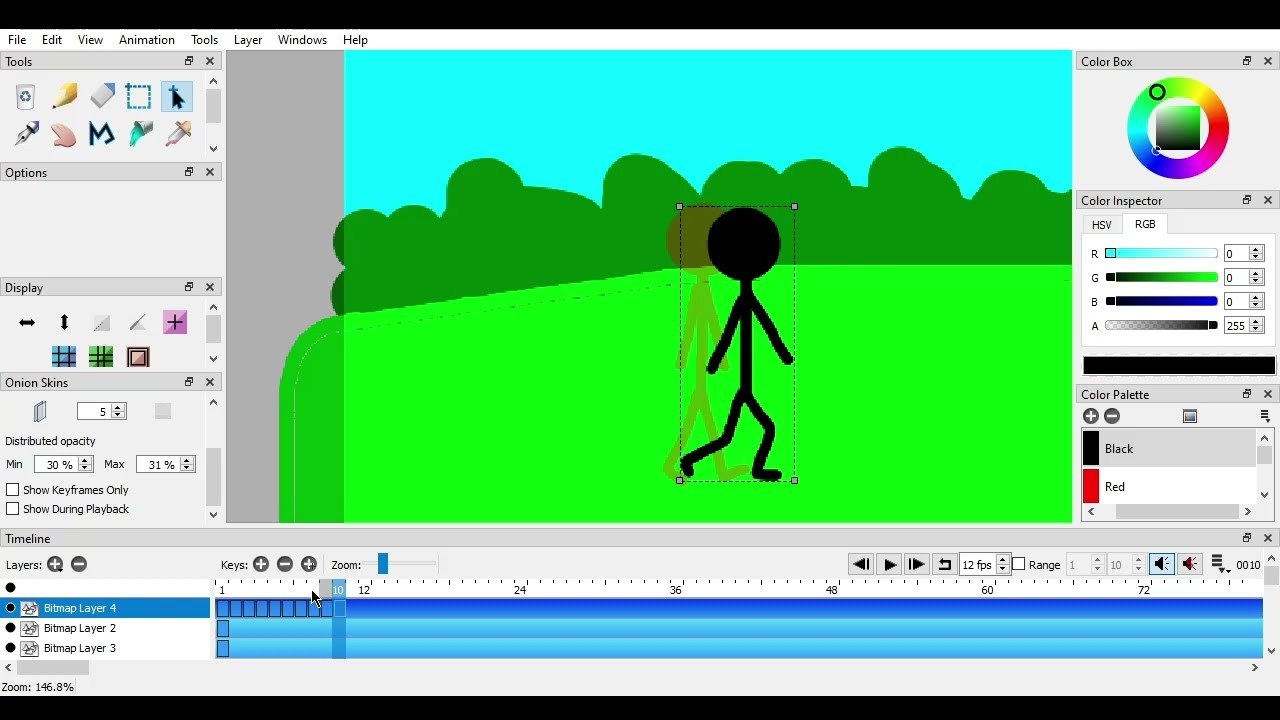The width and height of the screenshot is (1280, 720).
Task: Open the View menu
Action: point(90,40)
